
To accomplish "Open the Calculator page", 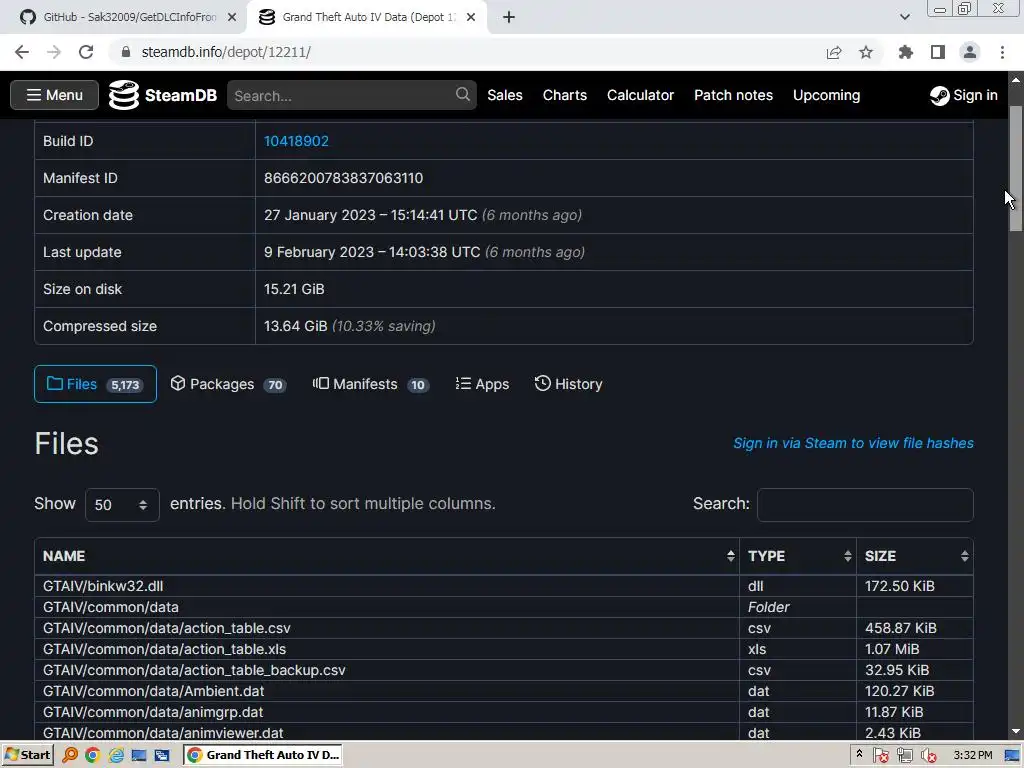I will point(640,95).
